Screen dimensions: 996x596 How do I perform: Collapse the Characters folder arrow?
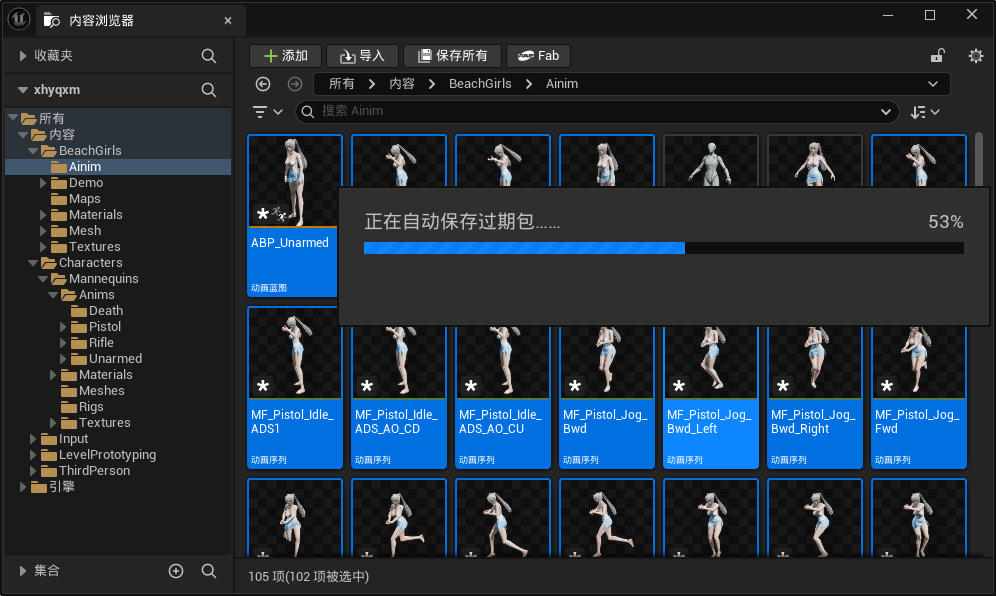coord(33,263)
